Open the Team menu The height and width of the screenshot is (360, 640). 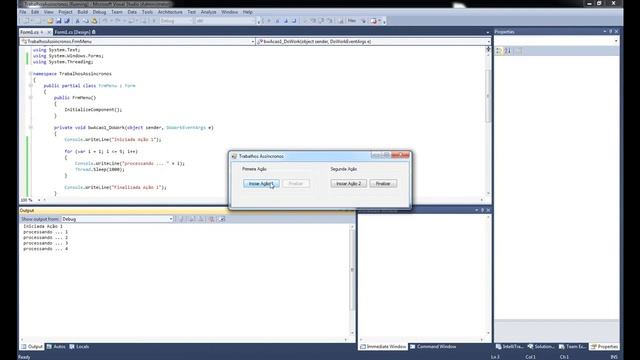point(117,12)
